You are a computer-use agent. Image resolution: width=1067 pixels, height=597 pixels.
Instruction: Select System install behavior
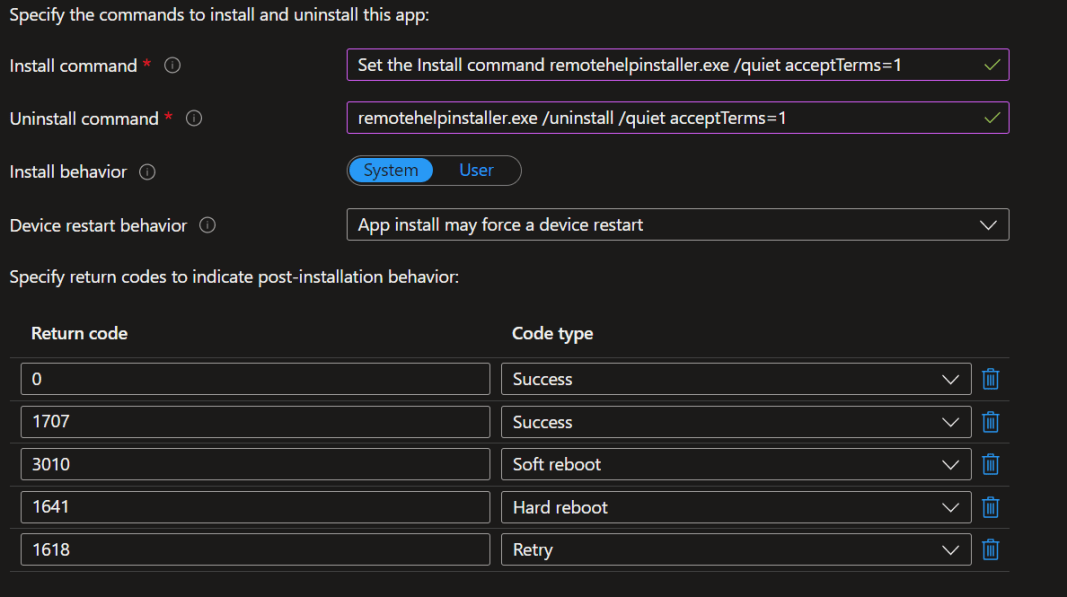[x=390, y=170]
